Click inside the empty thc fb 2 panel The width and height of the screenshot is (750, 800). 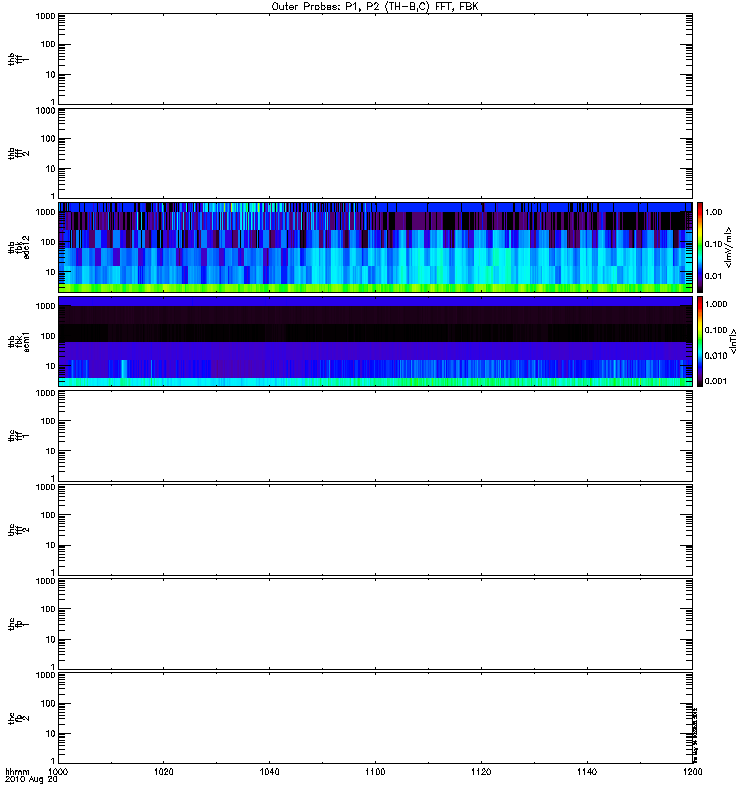pyautogui.click(x=375, y=718)
